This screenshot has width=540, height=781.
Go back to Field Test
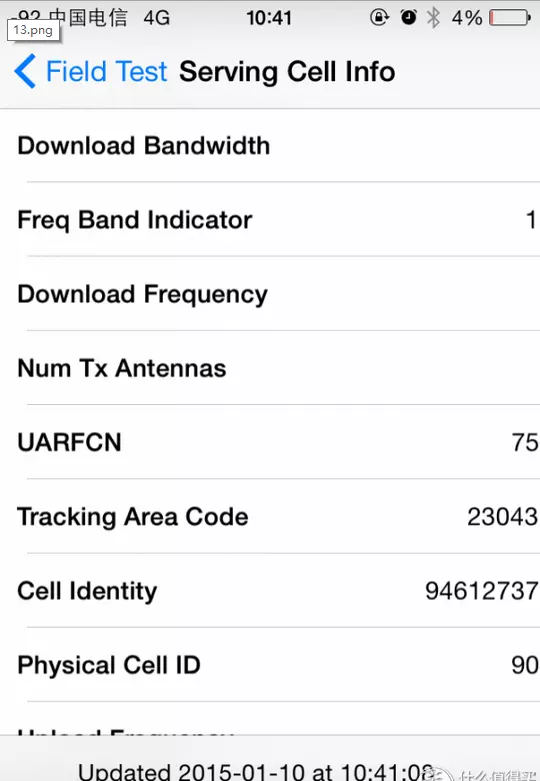click(106, 71)
